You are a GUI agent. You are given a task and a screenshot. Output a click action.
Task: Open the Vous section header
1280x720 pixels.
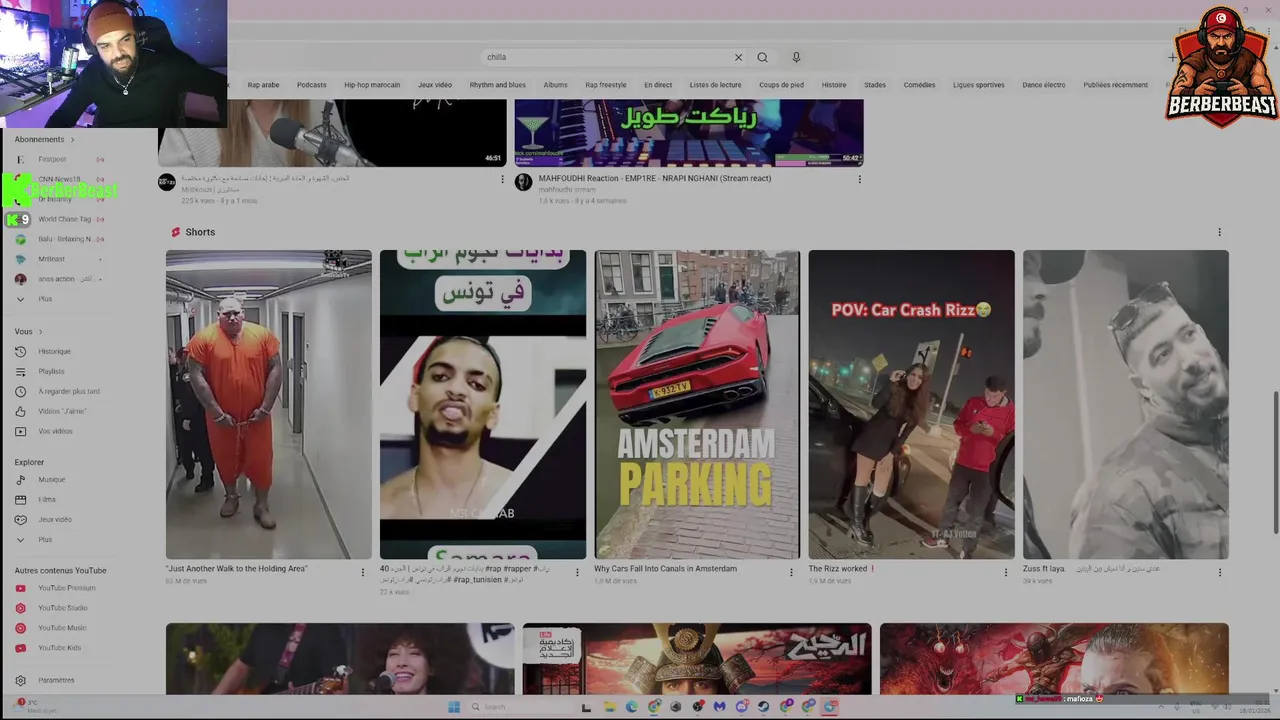tap(28, 331)
